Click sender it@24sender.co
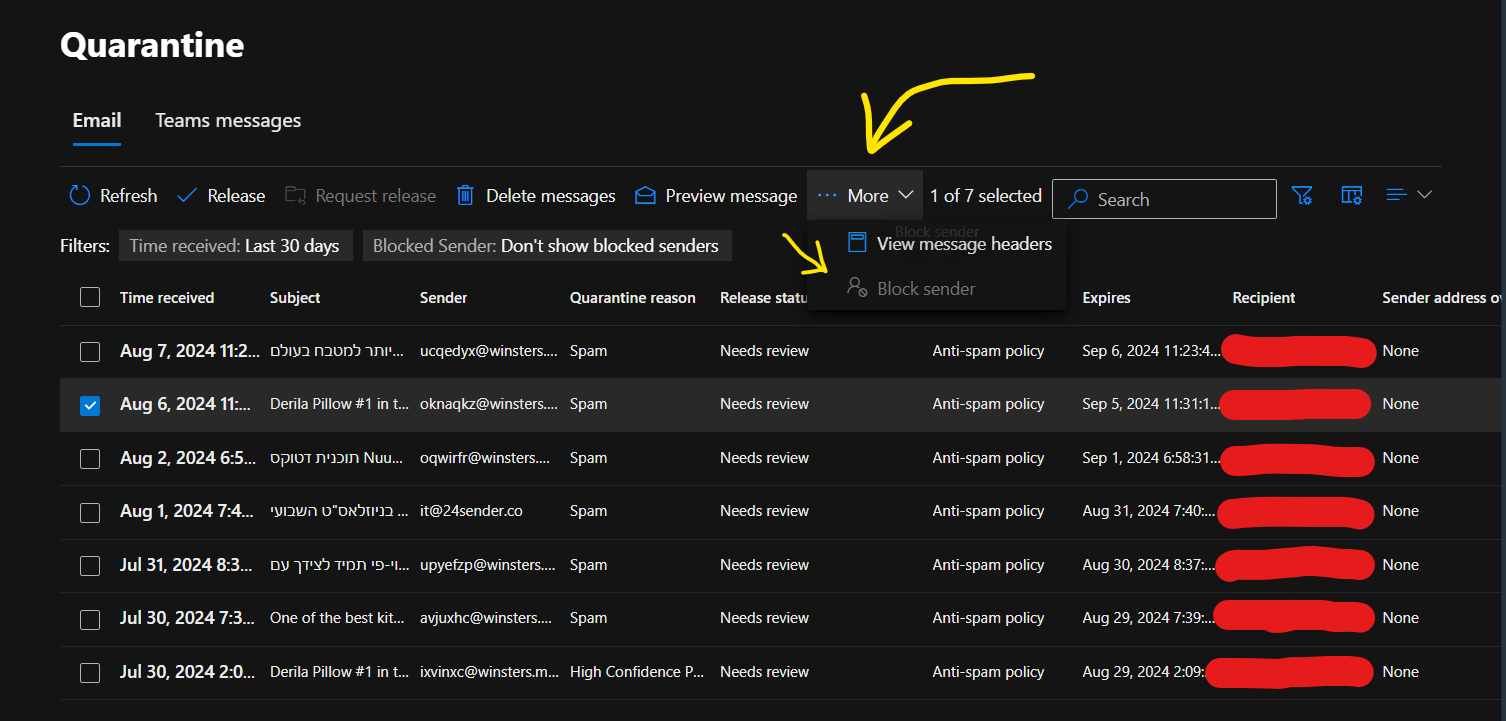The height and width of the screenshot is (721, 1506). coord(471,511)
